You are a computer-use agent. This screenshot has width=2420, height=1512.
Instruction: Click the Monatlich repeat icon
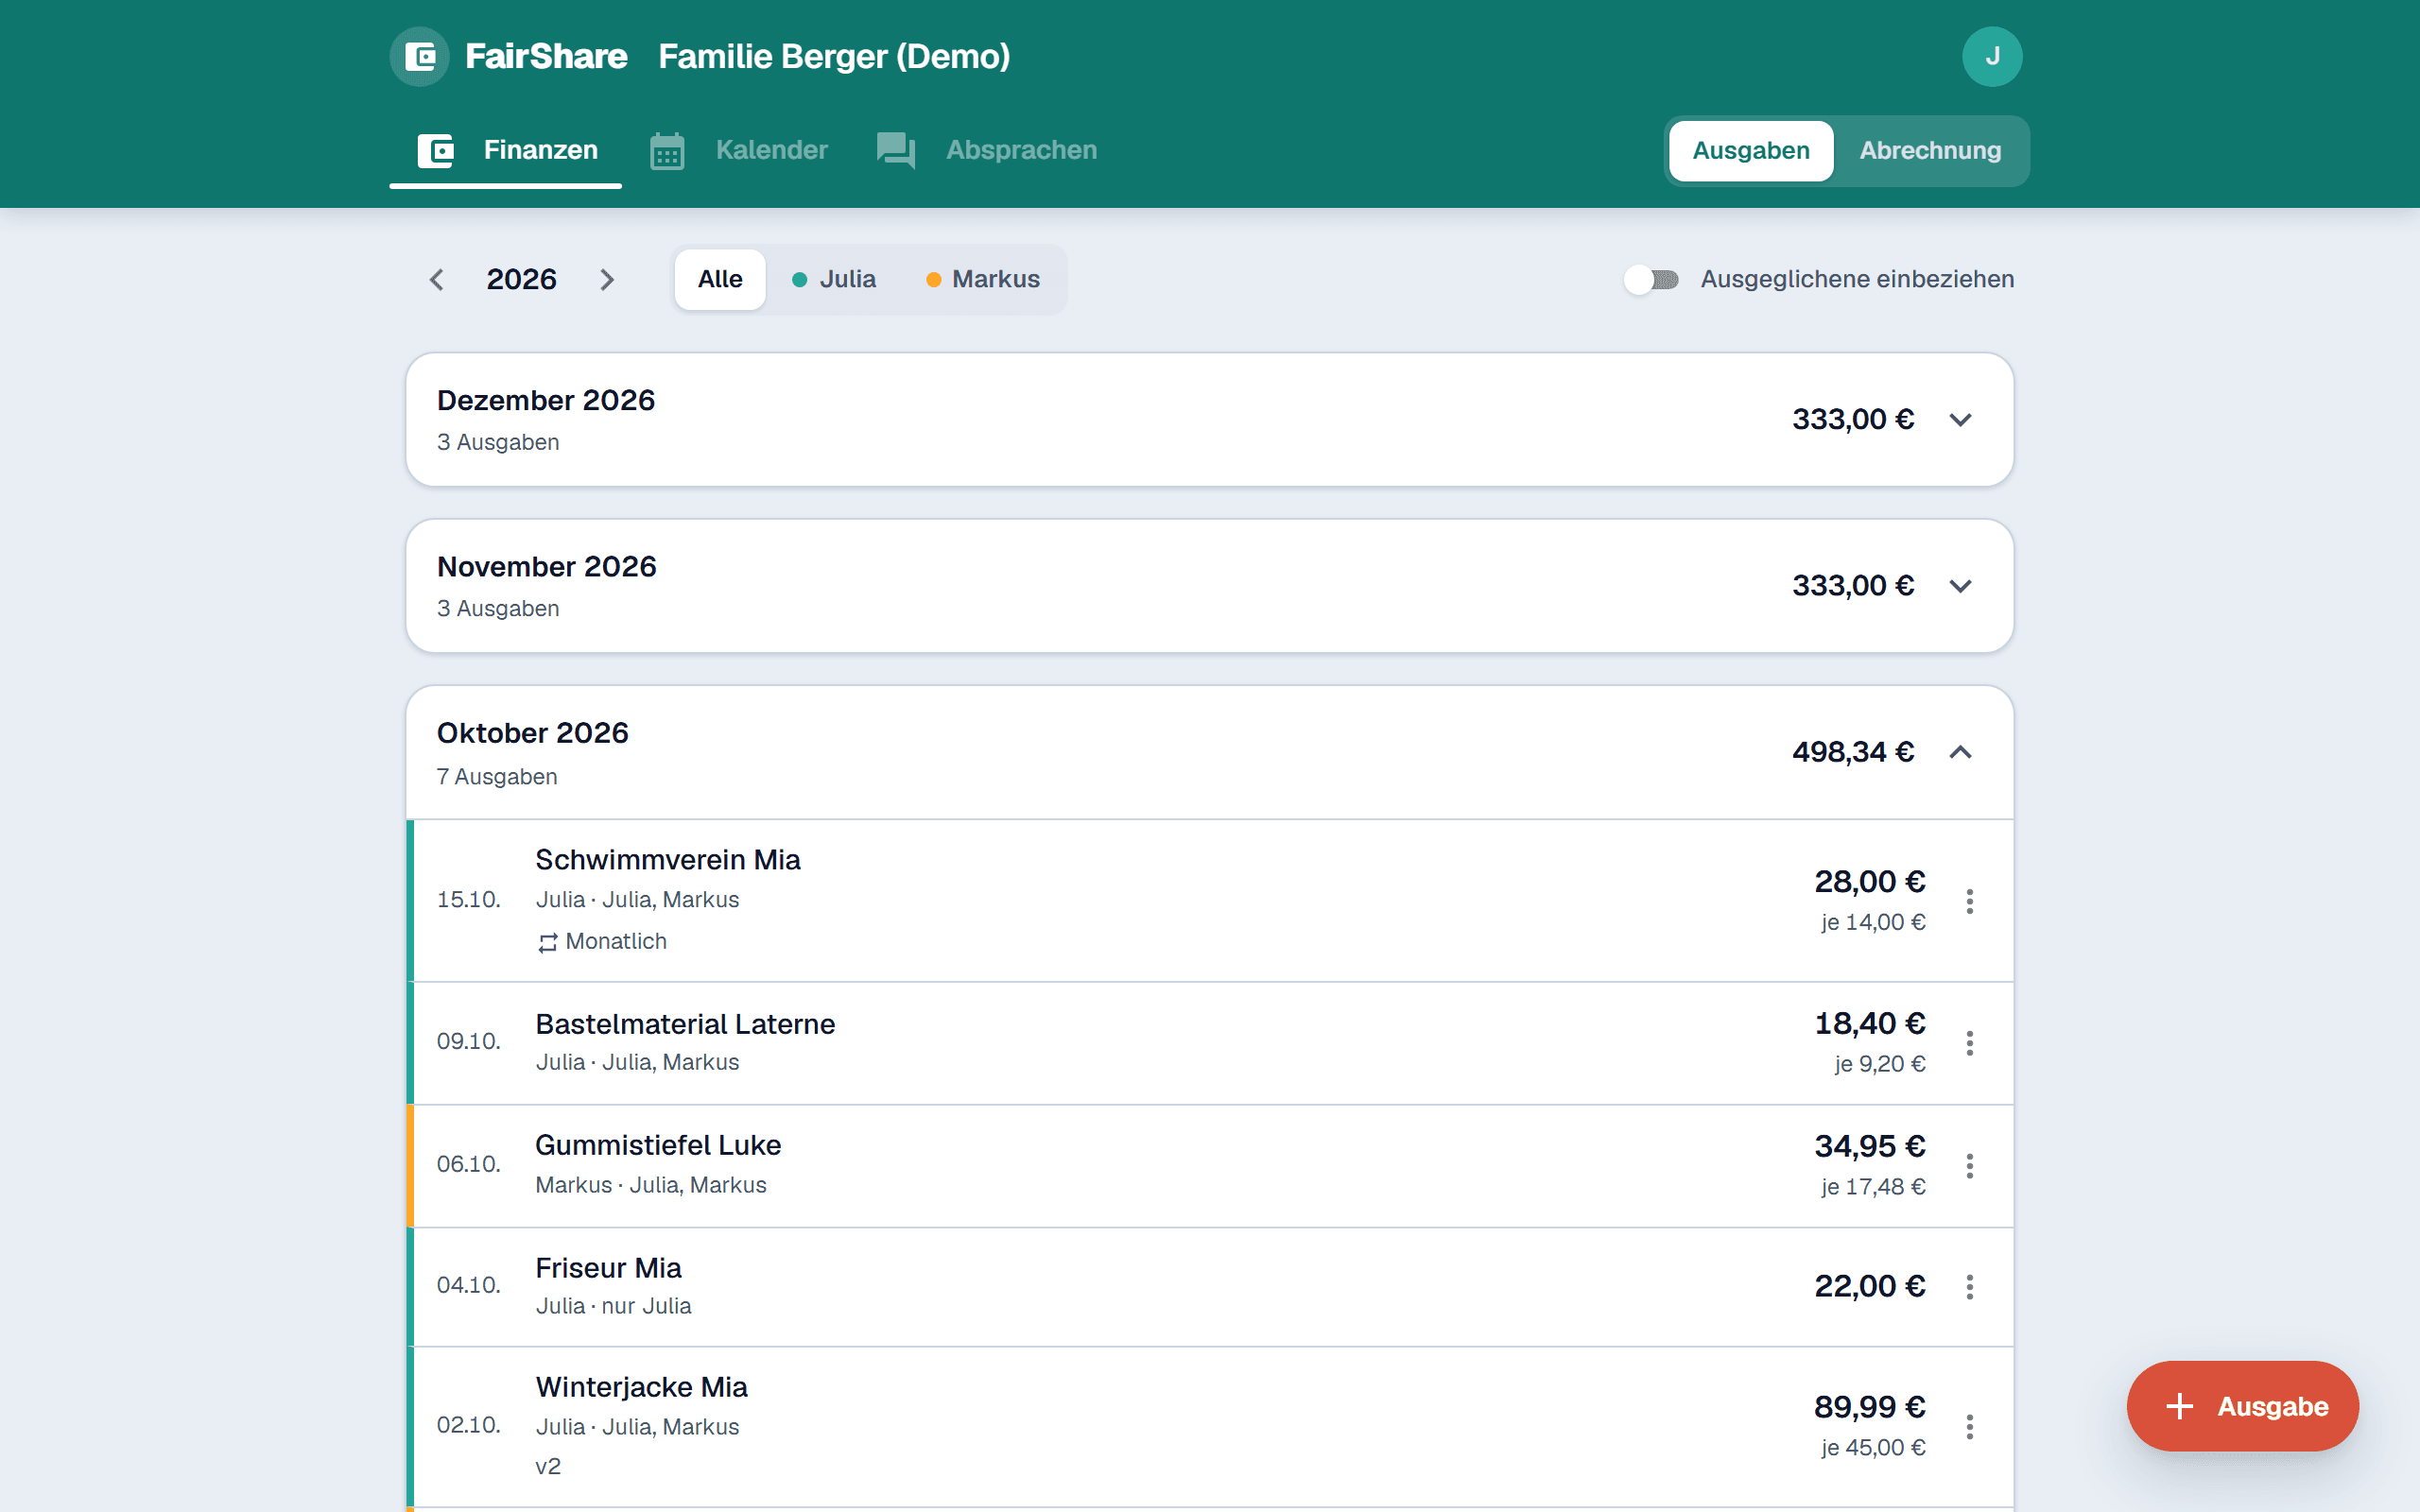(547, 942)
